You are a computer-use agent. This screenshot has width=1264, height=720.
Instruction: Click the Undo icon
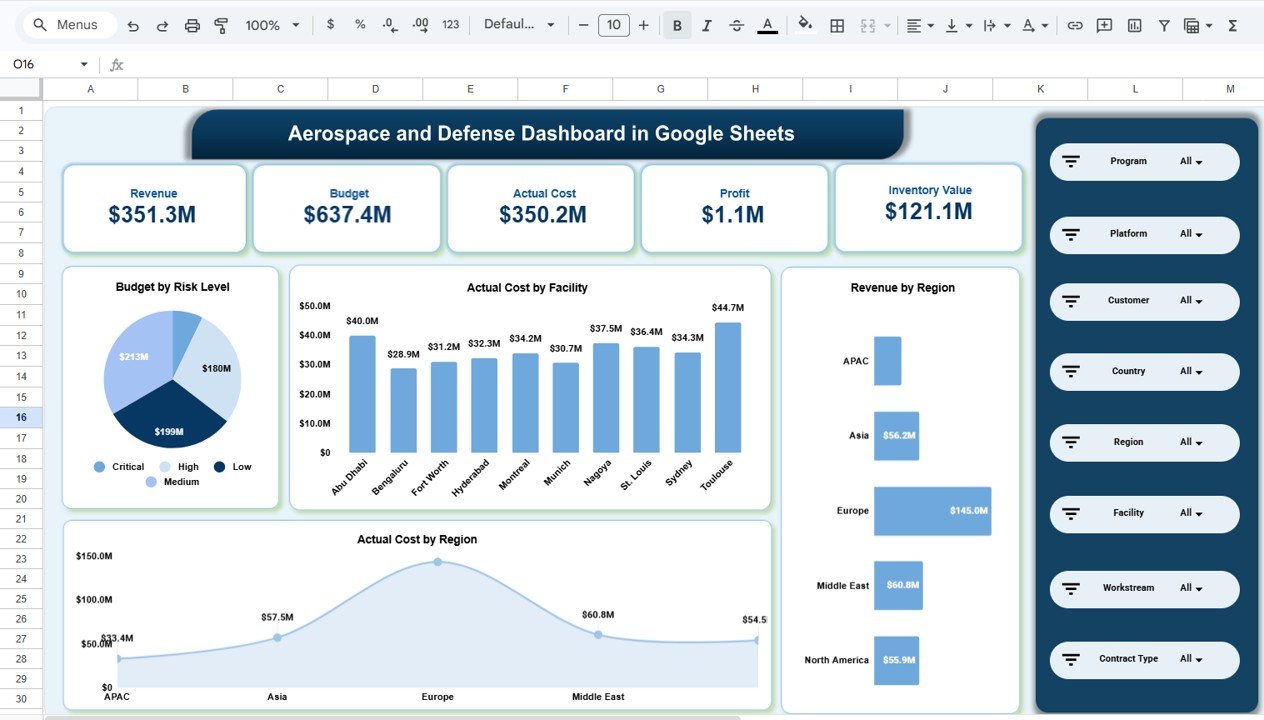[x=134, y=24]
